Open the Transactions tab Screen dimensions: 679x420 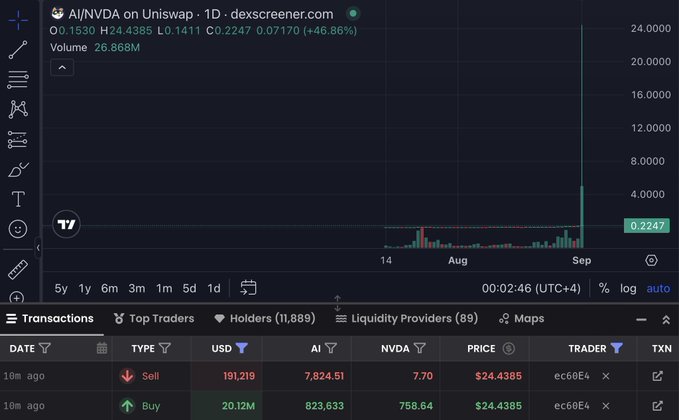tap(51, 319)
